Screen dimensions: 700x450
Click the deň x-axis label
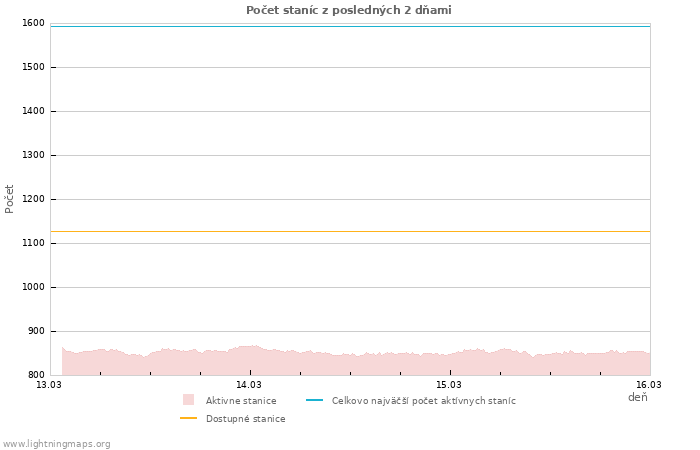pyautogui.click(x=637, y=398)
